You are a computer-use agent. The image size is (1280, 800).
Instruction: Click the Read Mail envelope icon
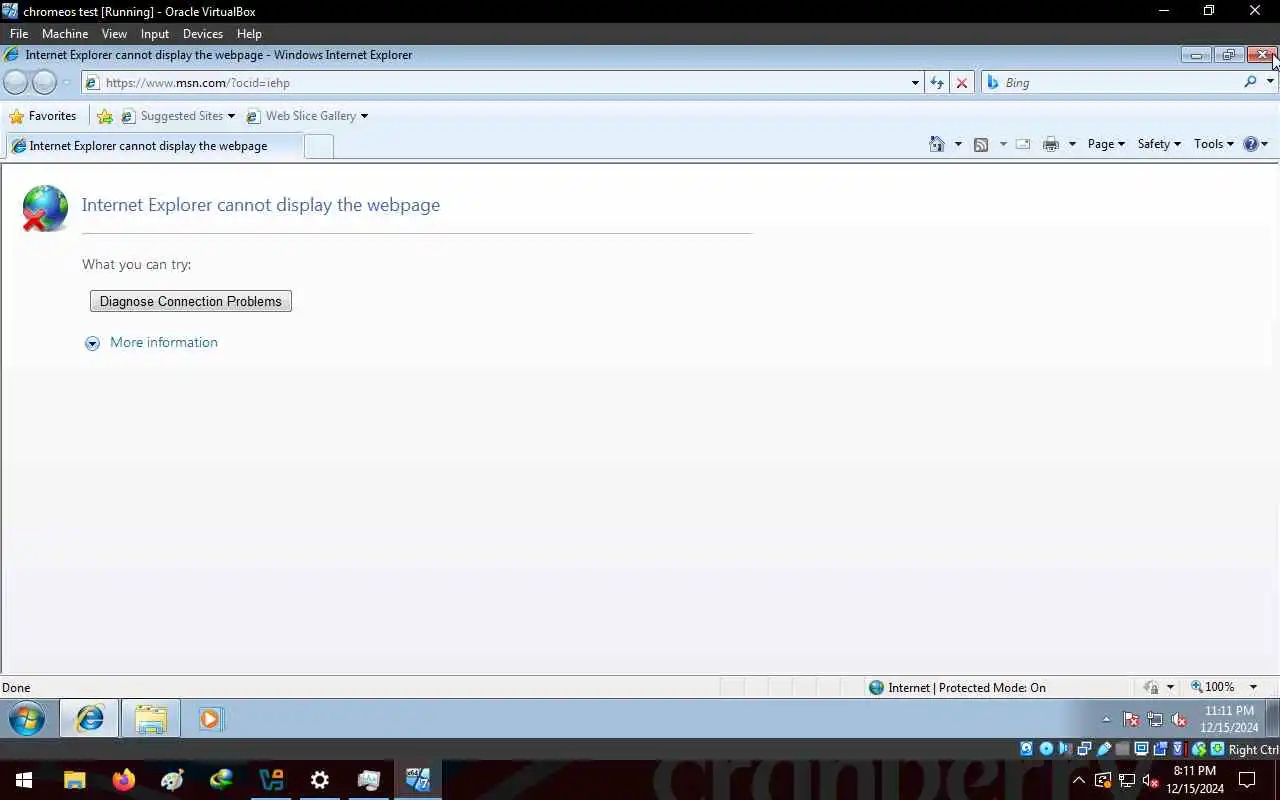[1023, 144]
